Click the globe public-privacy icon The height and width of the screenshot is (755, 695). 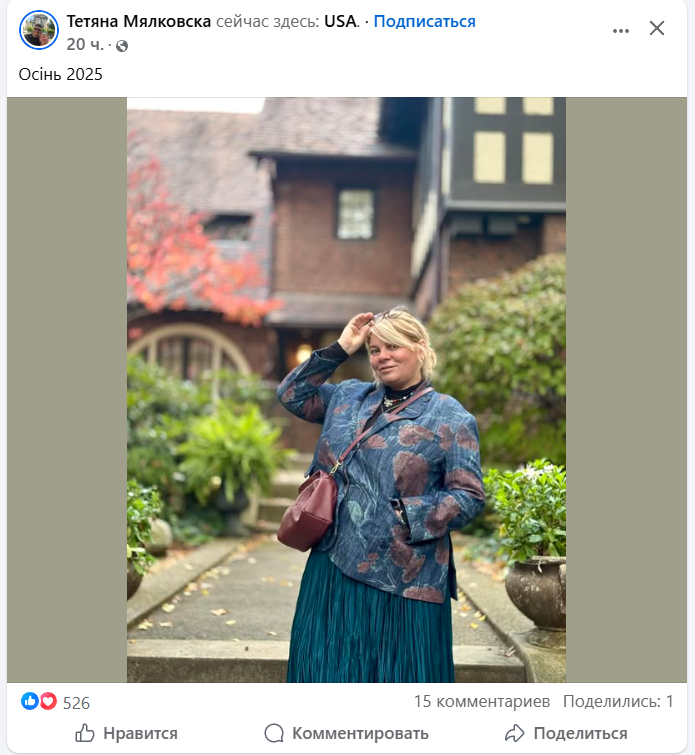[x=122, y=45]
